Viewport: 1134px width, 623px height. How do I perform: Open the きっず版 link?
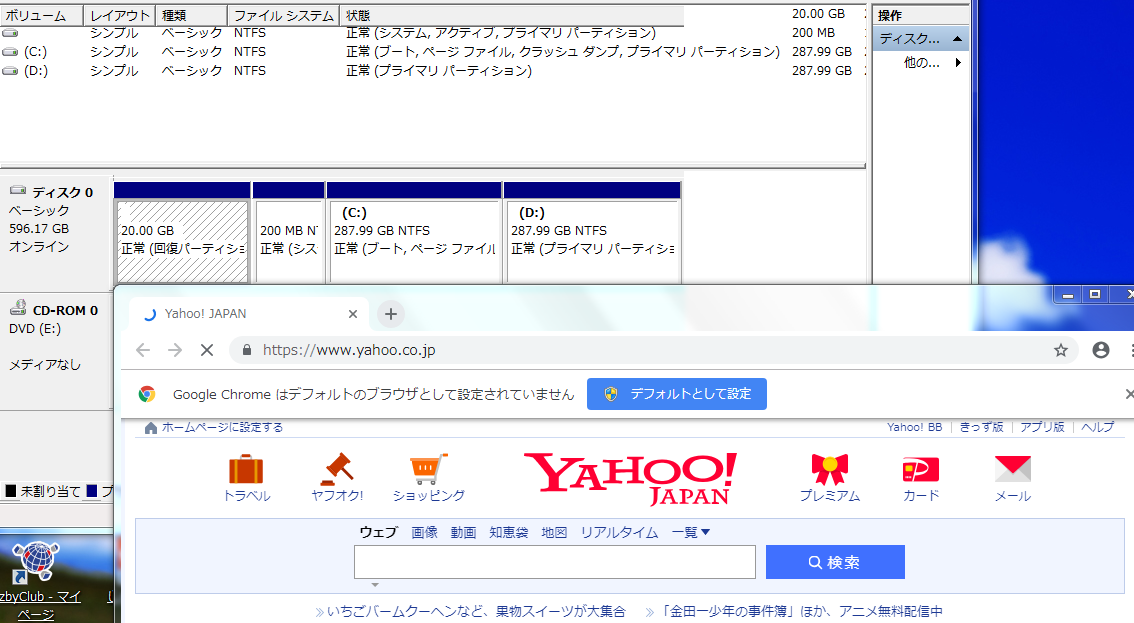click(981, 428)
